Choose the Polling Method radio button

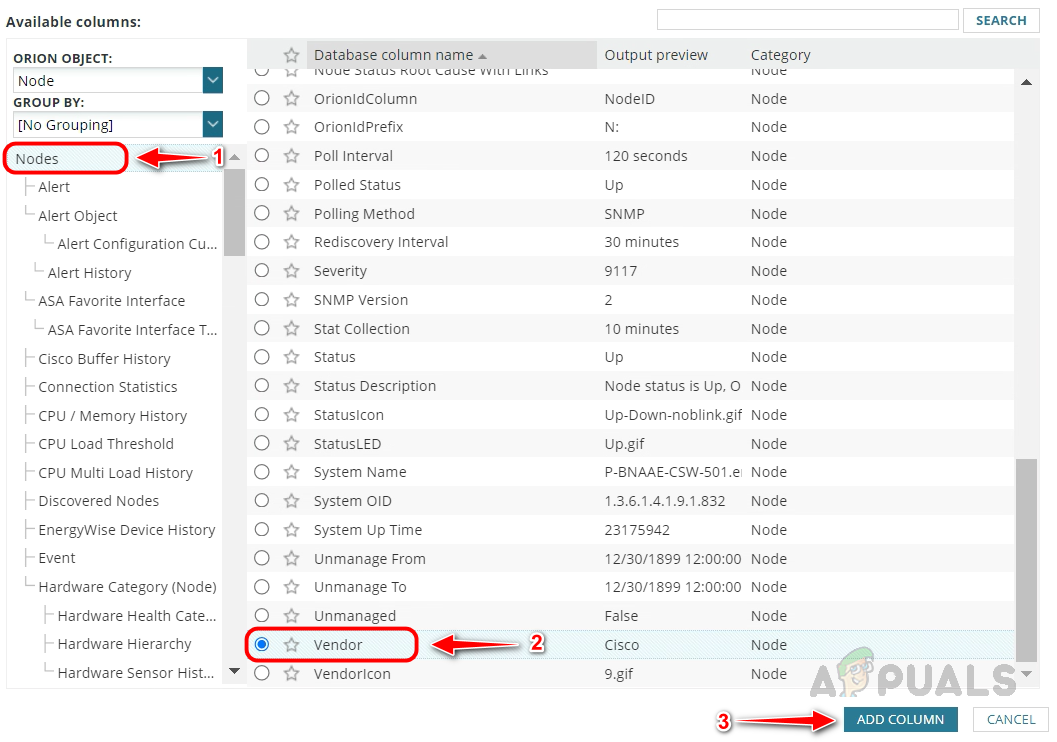coord(262,214)
